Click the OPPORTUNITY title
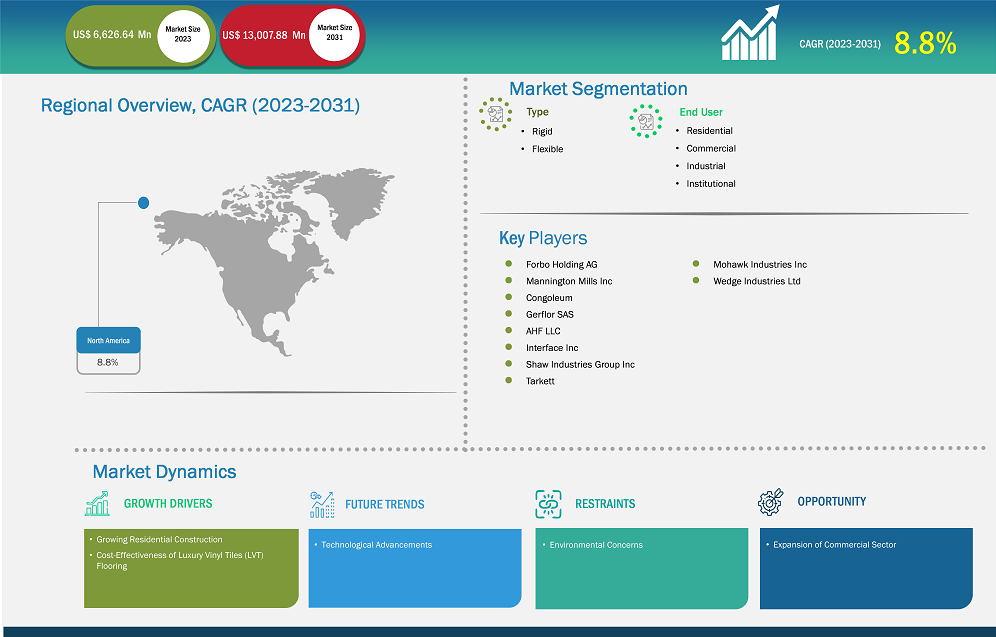The width and height of the screenshot is (996, 637). point(831,502)
